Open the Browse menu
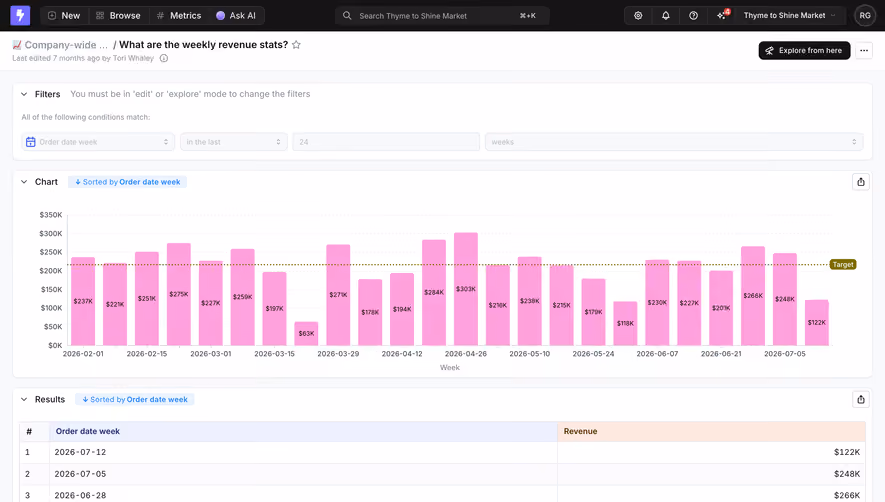This screenshot has width=885, height=502. click(x=118, y=16)
